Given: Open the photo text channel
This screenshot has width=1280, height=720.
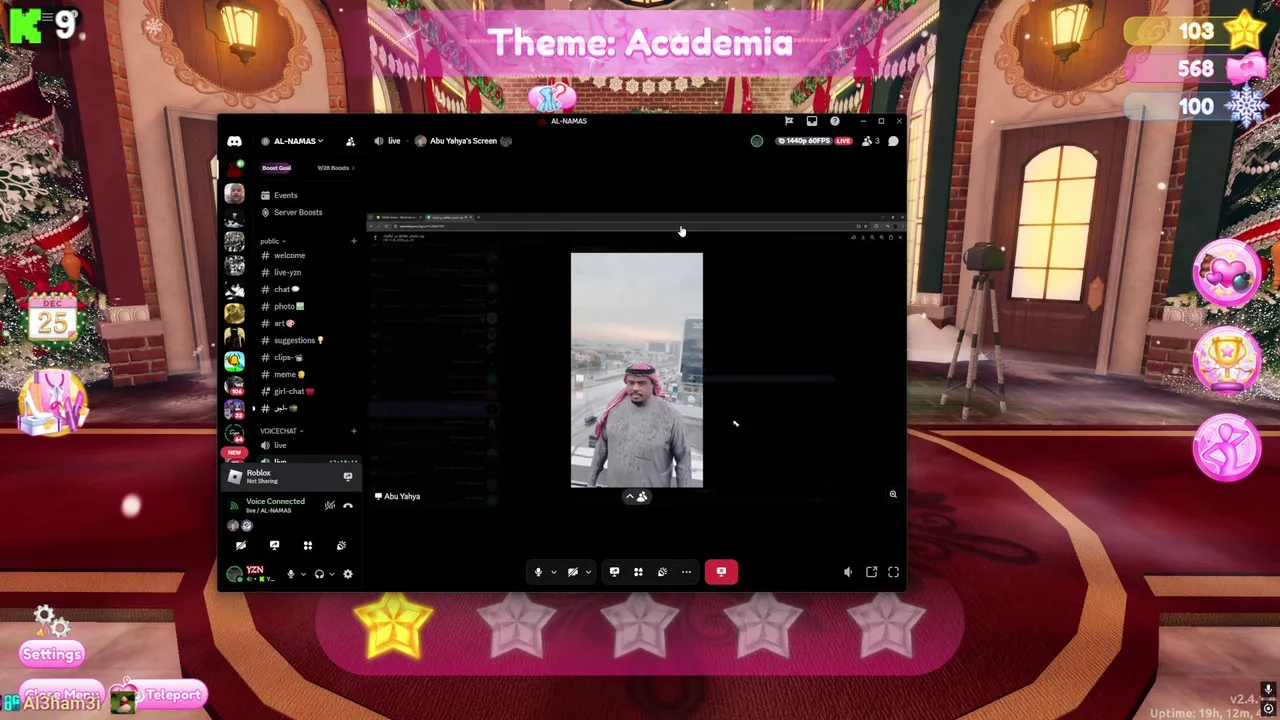Looking at the screenshot, I should tap(307, 306).
